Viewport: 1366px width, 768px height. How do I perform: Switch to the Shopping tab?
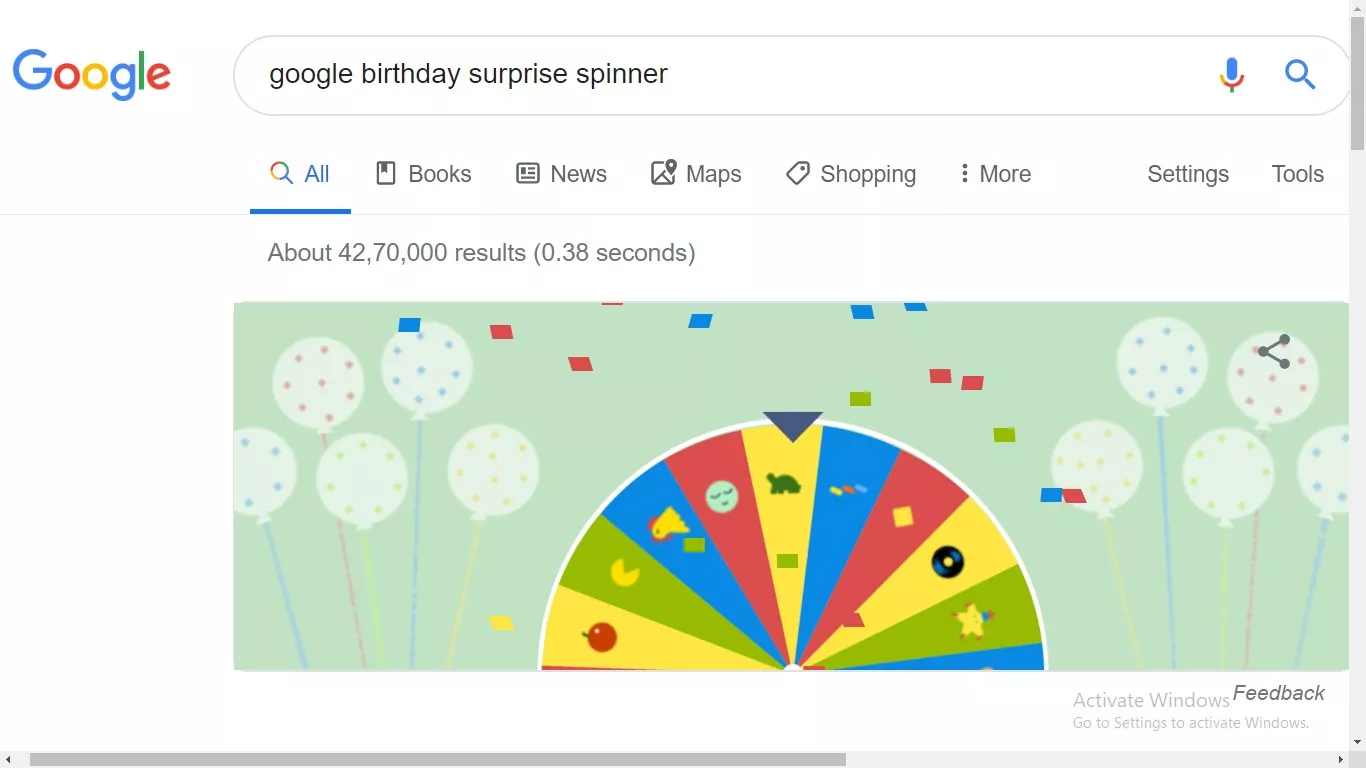[851, 174]
